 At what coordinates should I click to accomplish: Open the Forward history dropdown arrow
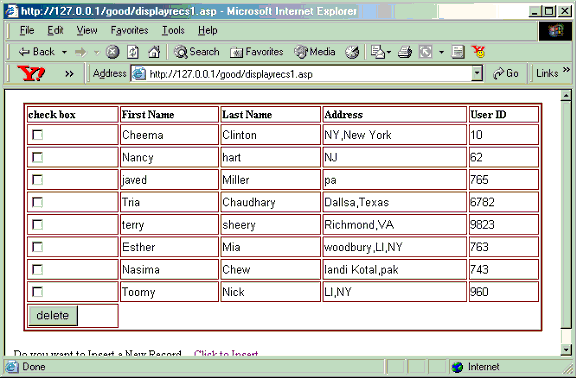point(97,52)
